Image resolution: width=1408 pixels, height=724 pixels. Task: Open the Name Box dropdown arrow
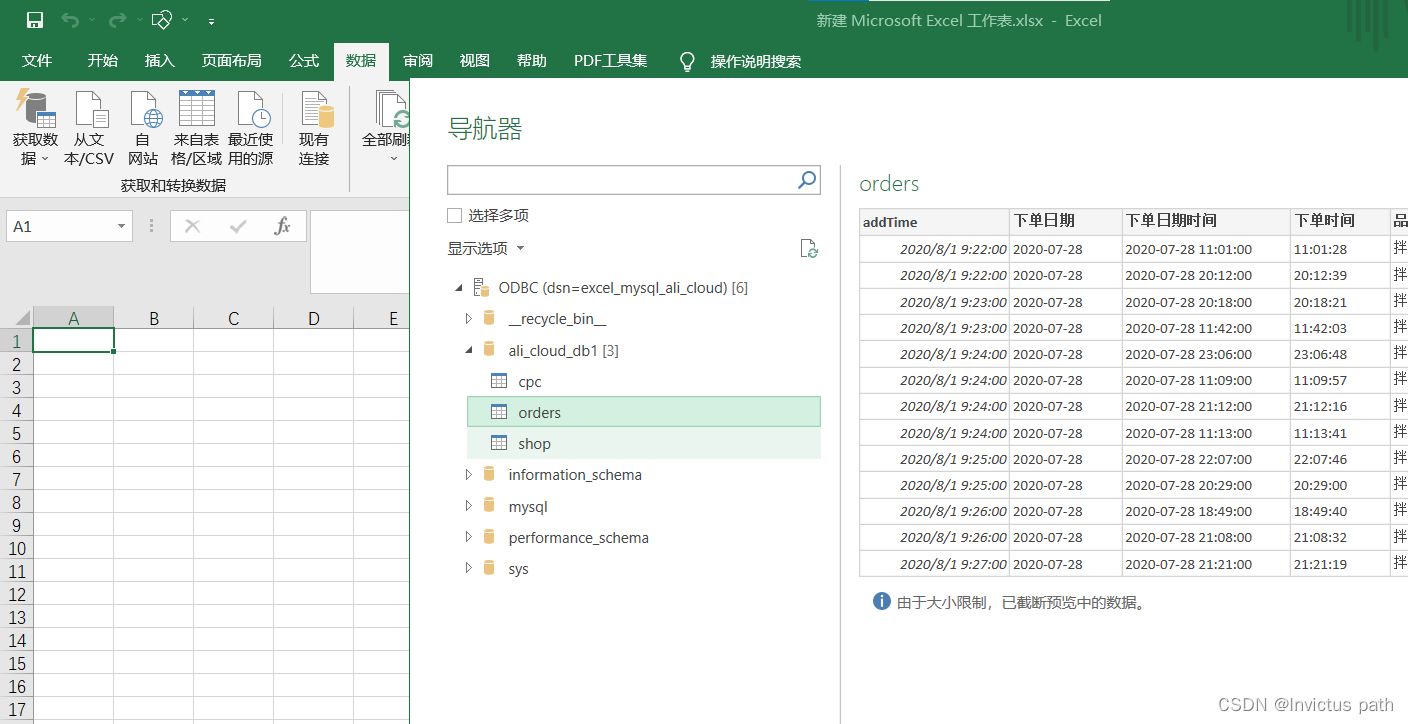tap(122, 227)
